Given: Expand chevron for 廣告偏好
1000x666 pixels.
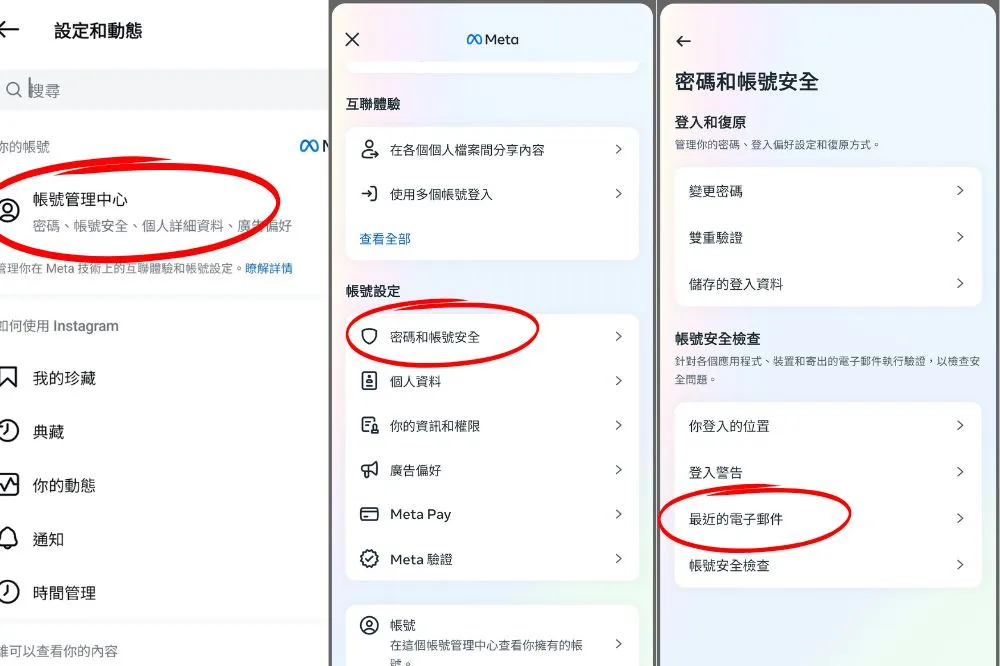Looking at the screenshot, I should (x=618, y=470).
